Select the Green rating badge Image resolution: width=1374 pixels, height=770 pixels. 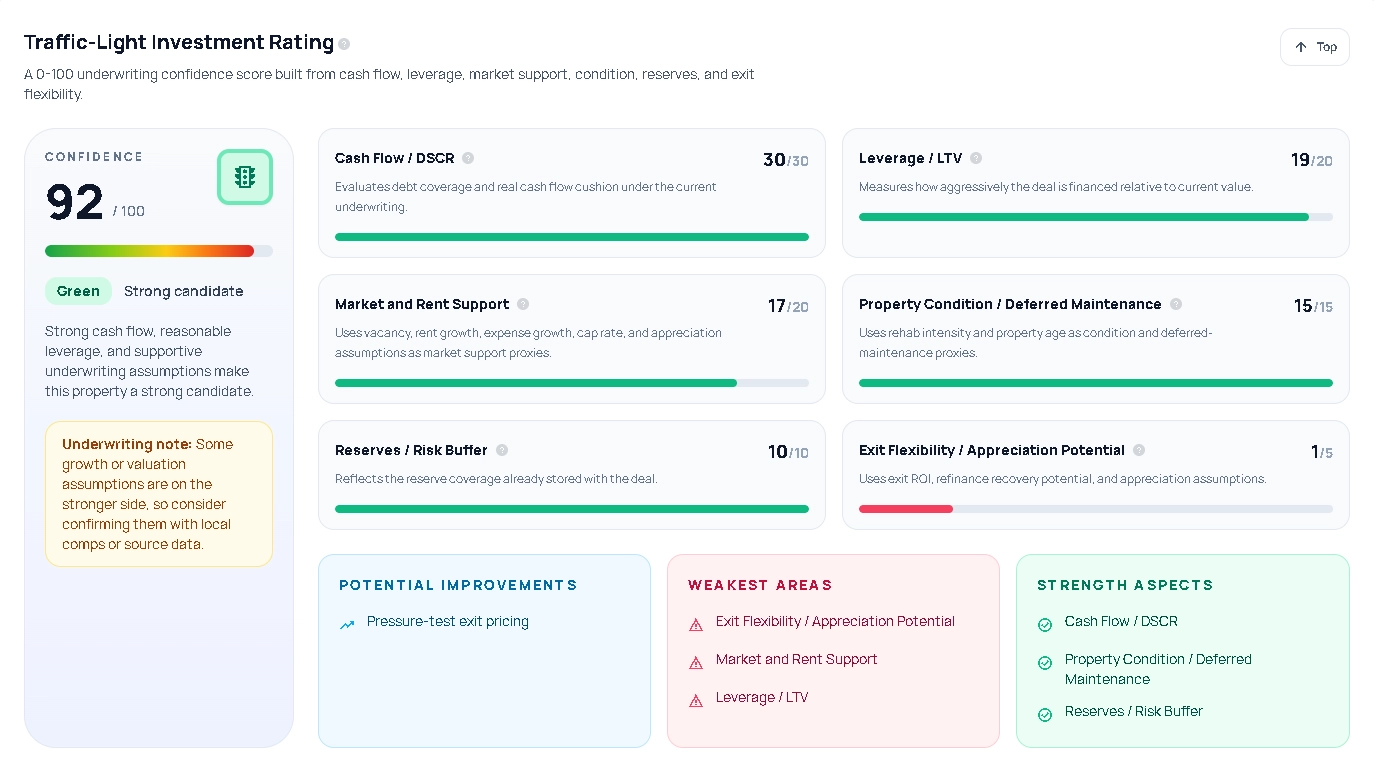click(x=78, y=291)
